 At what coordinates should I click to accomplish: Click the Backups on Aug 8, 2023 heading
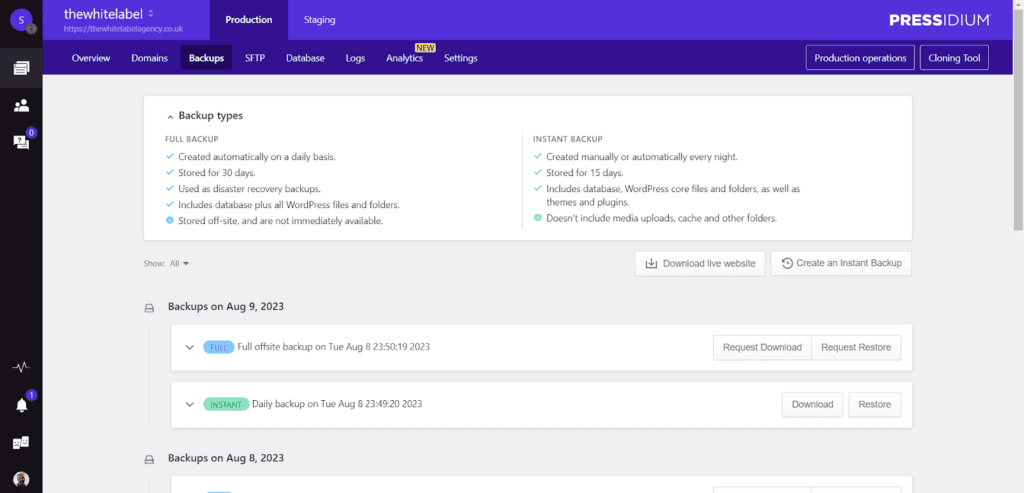point(226,458)
